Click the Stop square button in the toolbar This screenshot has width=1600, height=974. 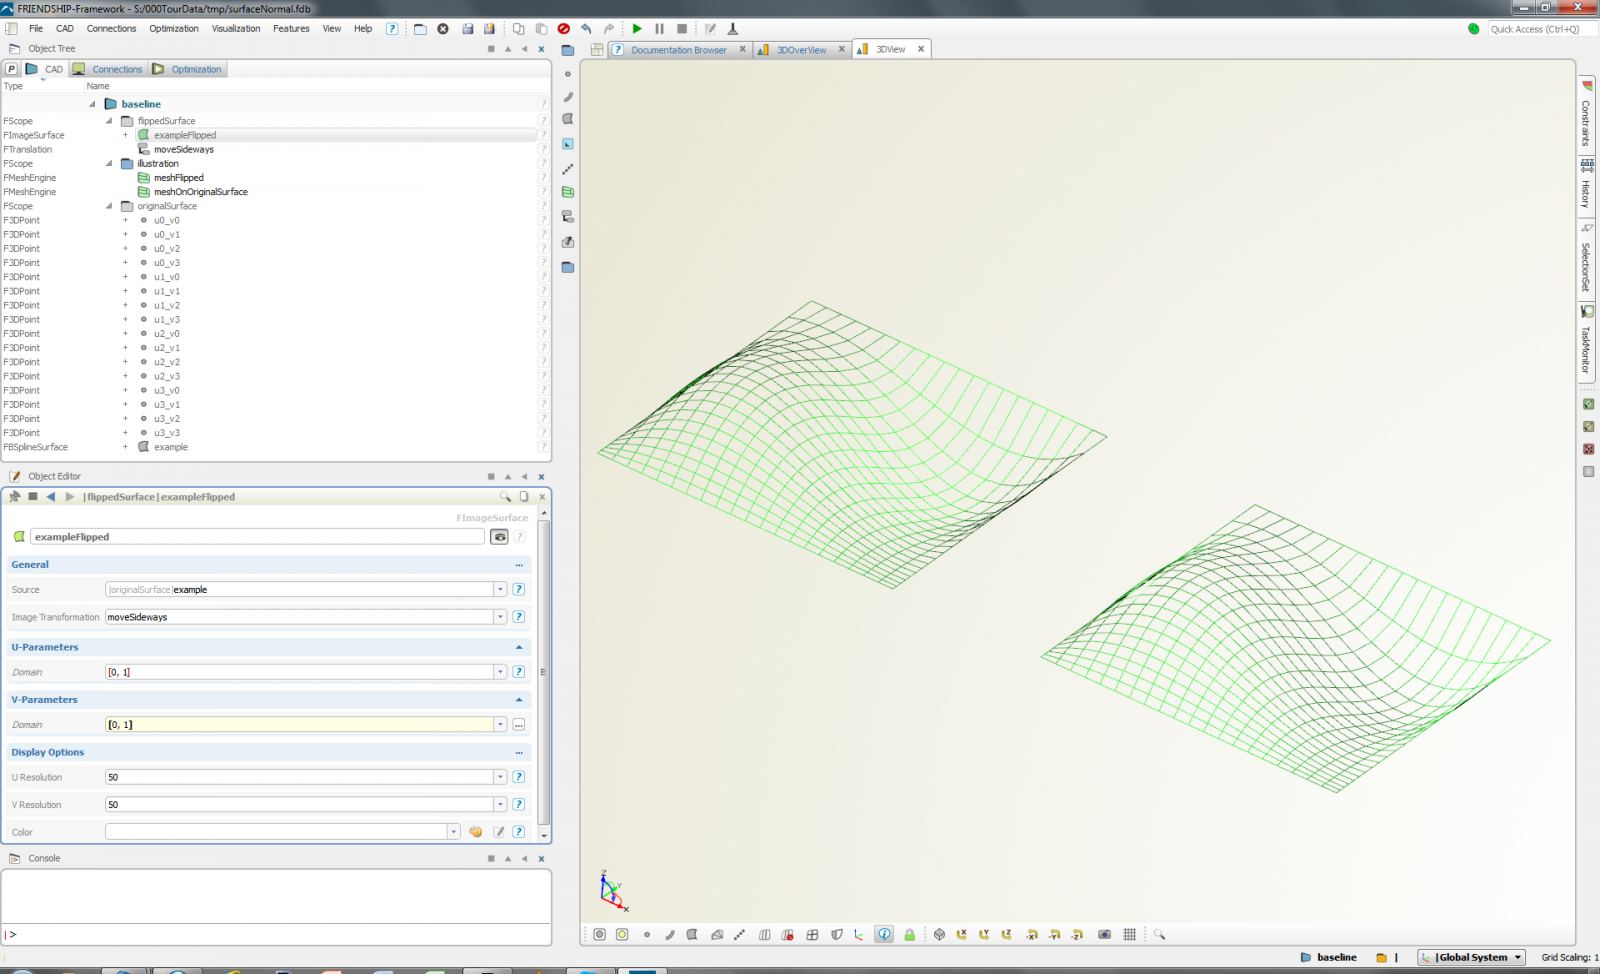(x=682, y=29)
